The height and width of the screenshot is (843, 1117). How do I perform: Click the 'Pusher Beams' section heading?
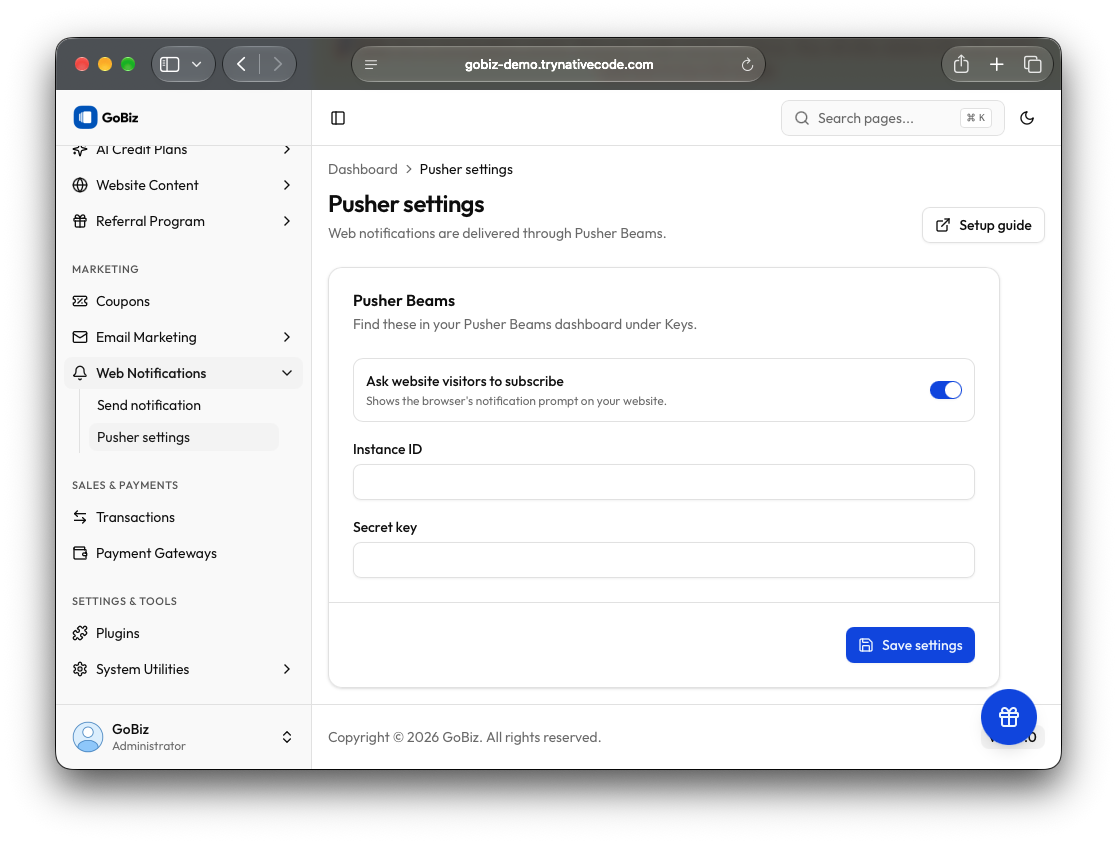point(404,301)
